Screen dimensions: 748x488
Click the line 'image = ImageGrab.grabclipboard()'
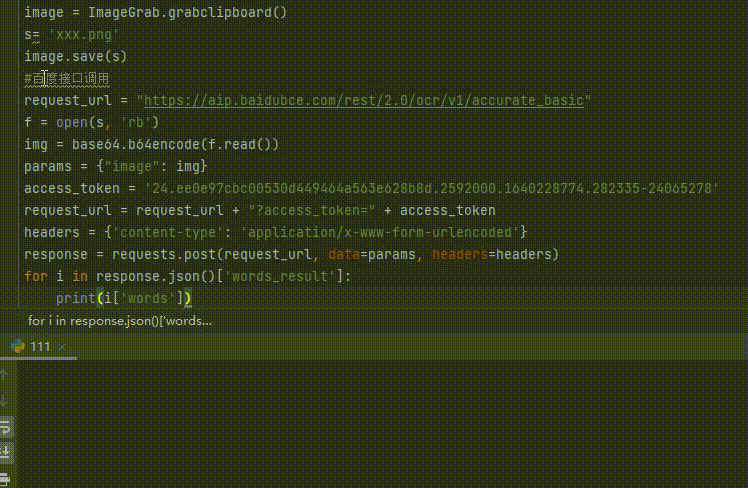click(156, 12)
